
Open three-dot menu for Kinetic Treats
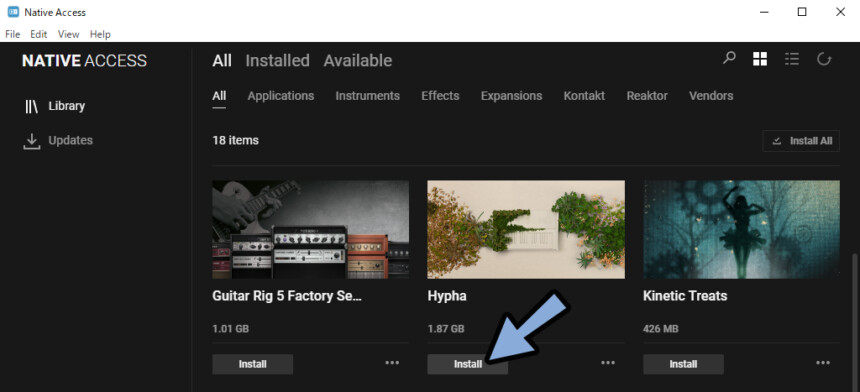(x=823, y=362)
